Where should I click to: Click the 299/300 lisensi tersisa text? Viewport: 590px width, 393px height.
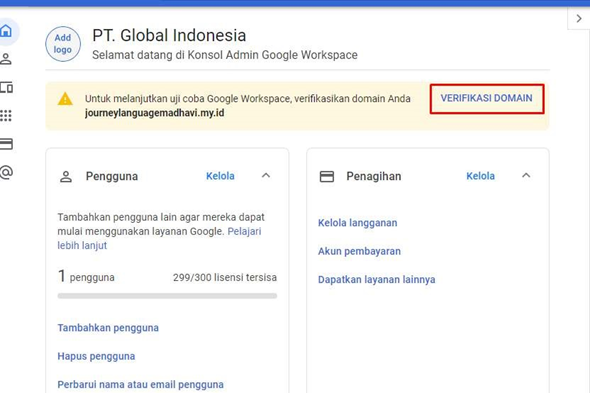click(225, 277)
